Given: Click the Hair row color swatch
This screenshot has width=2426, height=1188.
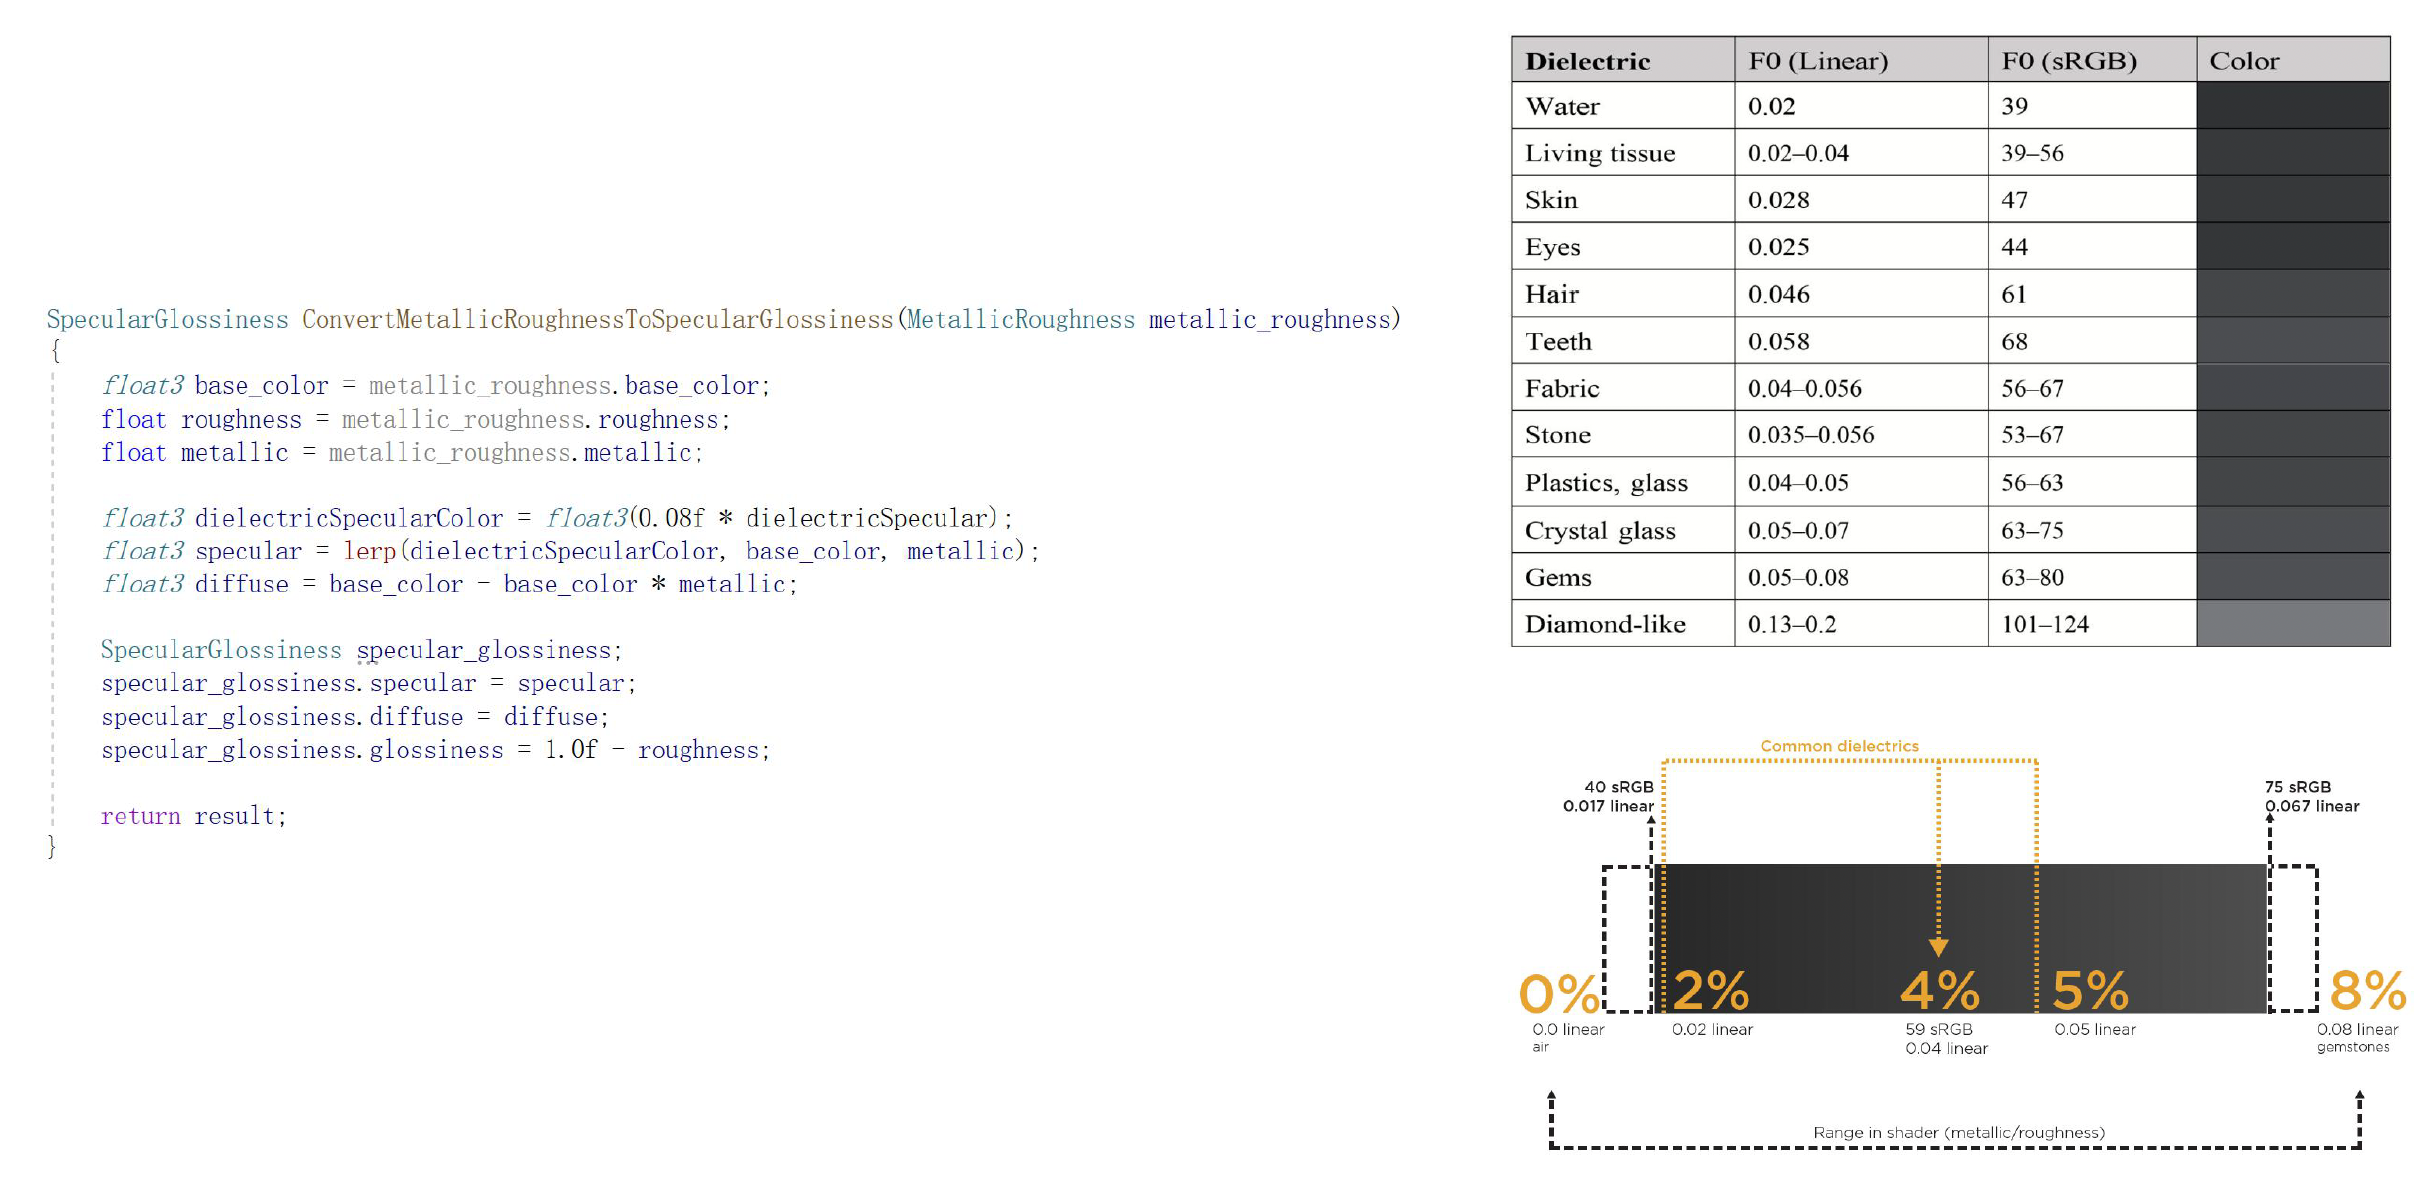Looking at the screenshot, I should click(x=2292, y=294).
